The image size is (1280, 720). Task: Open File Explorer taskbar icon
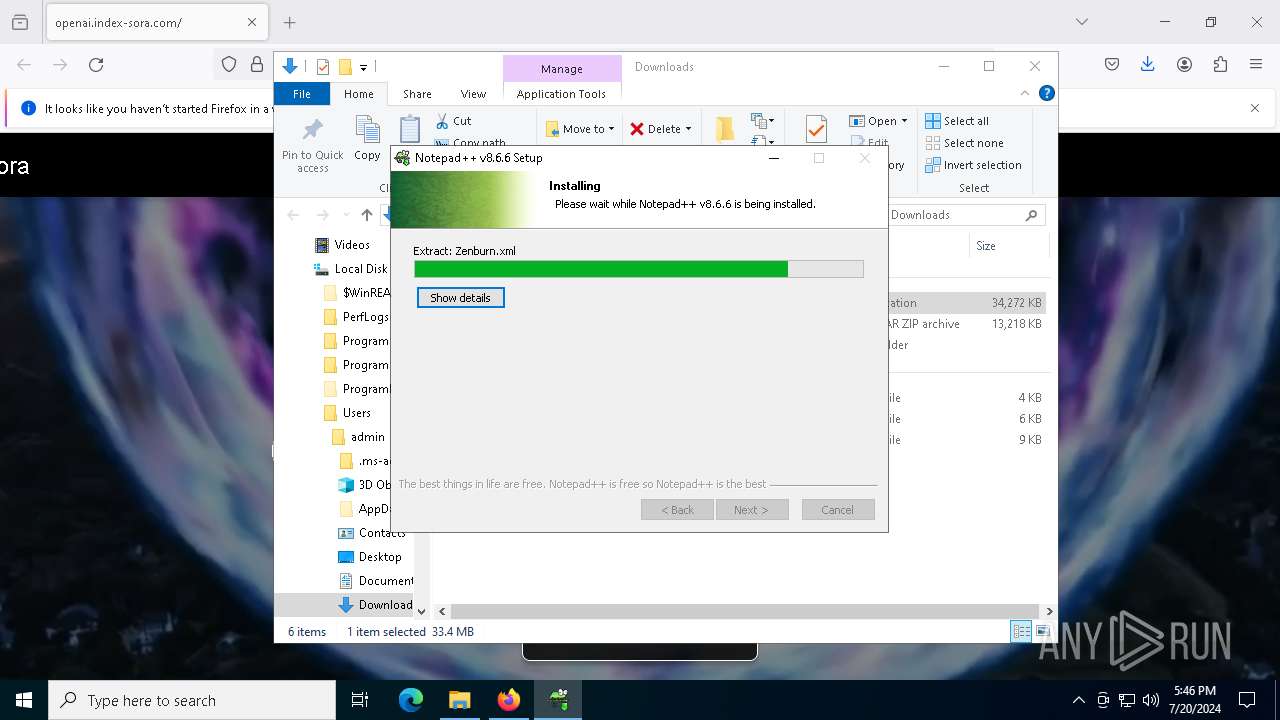(460, 700)
